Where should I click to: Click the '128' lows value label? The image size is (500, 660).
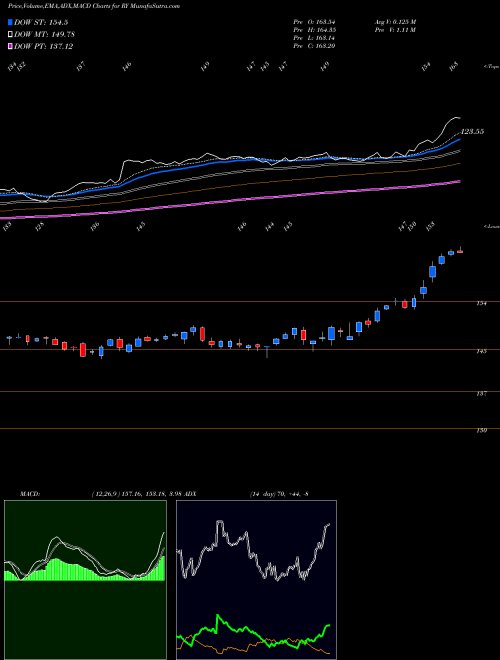pos(40,227)
